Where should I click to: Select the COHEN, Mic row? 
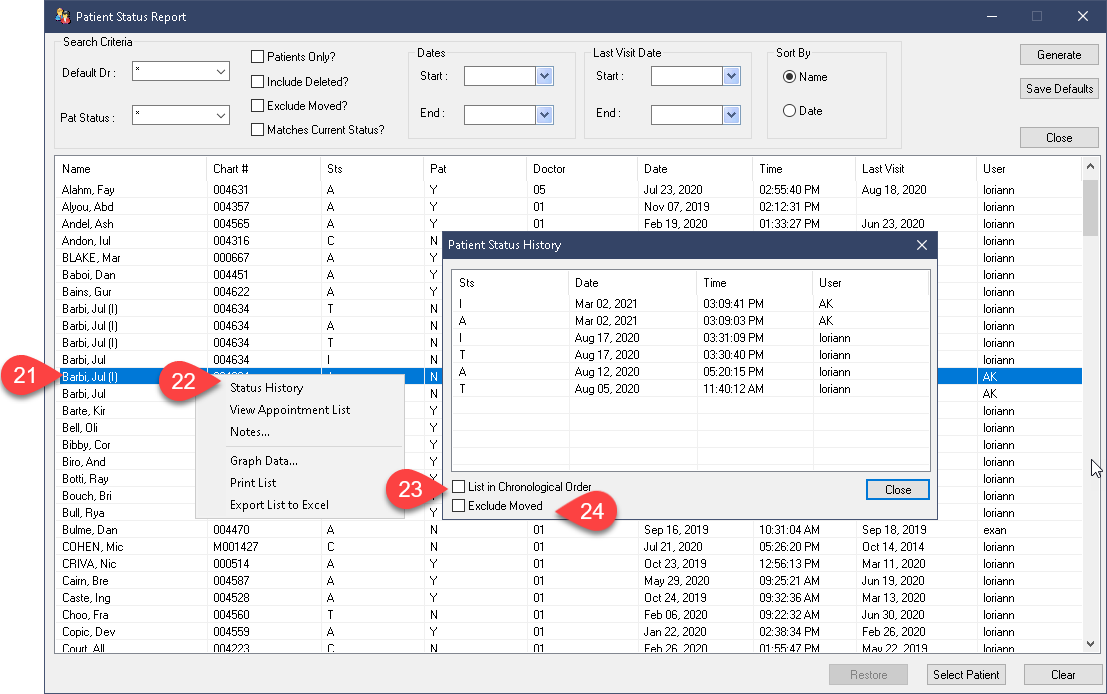568,546
